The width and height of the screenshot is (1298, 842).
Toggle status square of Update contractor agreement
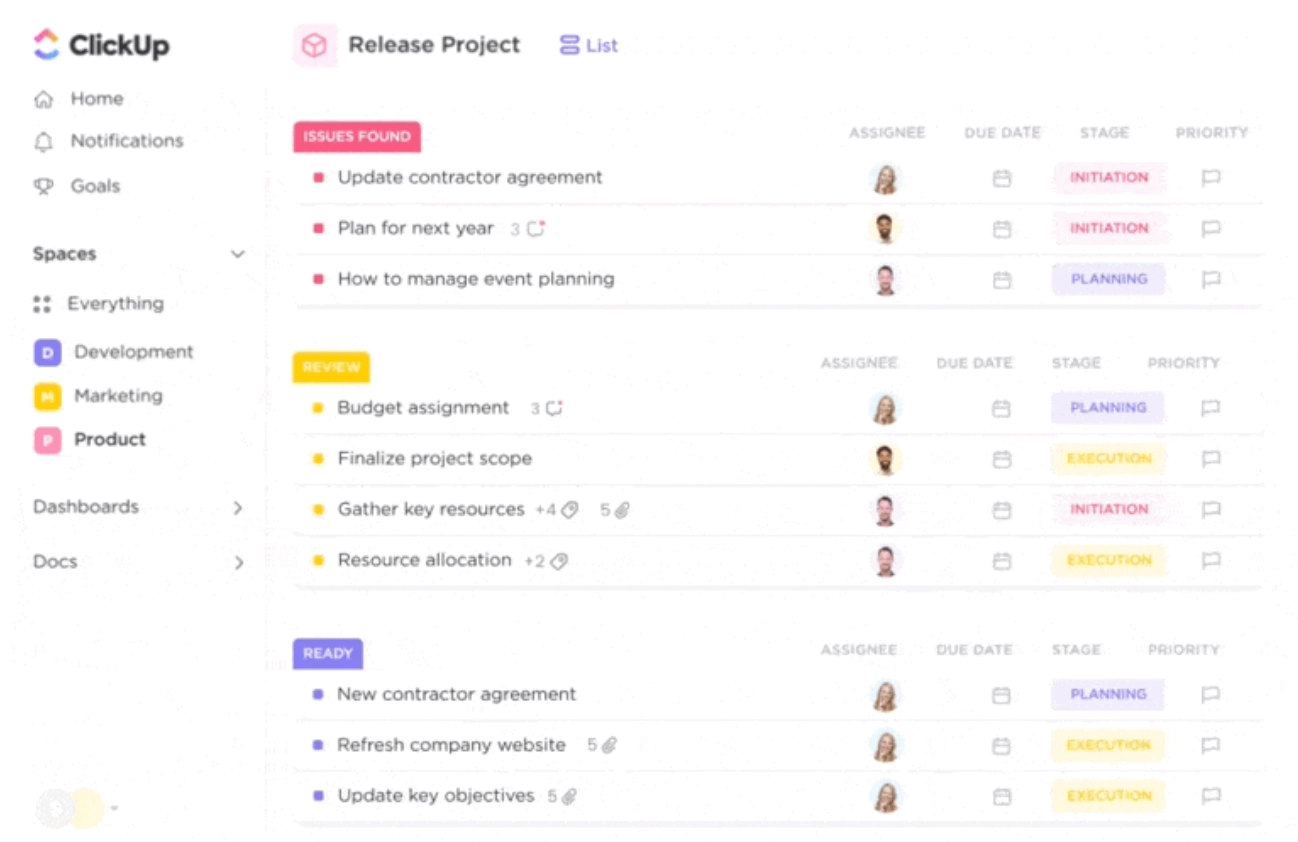[319, 178]
